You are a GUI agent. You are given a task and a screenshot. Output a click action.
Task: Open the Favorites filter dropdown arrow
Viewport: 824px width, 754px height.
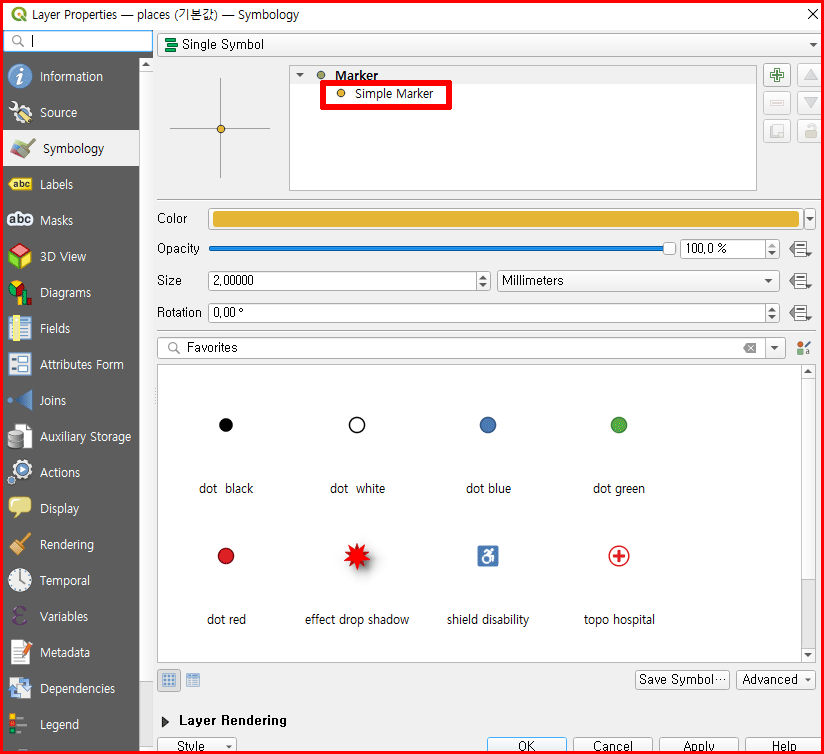point(775,348)
